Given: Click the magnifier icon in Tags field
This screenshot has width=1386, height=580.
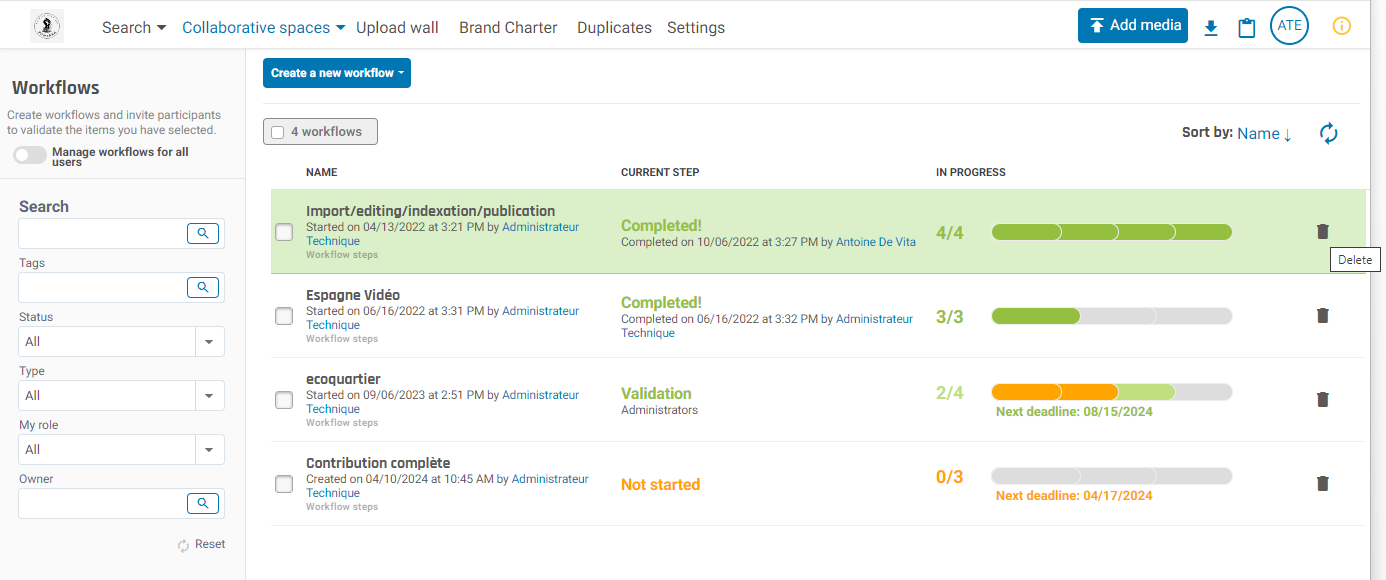Looking at the screenshot, I should tap(202, 288).
